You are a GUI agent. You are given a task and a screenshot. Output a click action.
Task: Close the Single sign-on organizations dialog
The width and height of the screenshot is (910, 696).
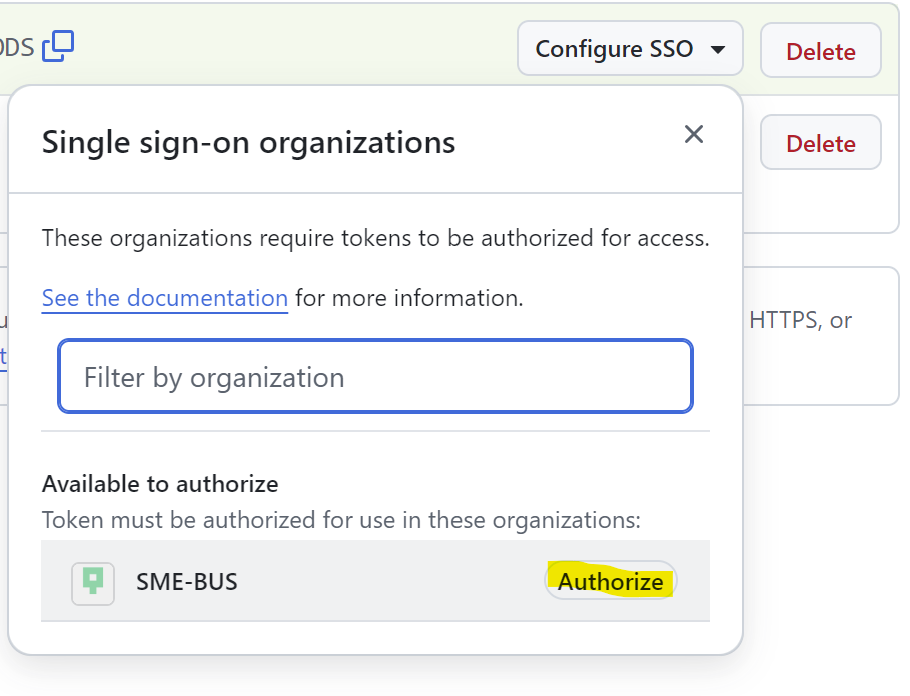[694, 134]
